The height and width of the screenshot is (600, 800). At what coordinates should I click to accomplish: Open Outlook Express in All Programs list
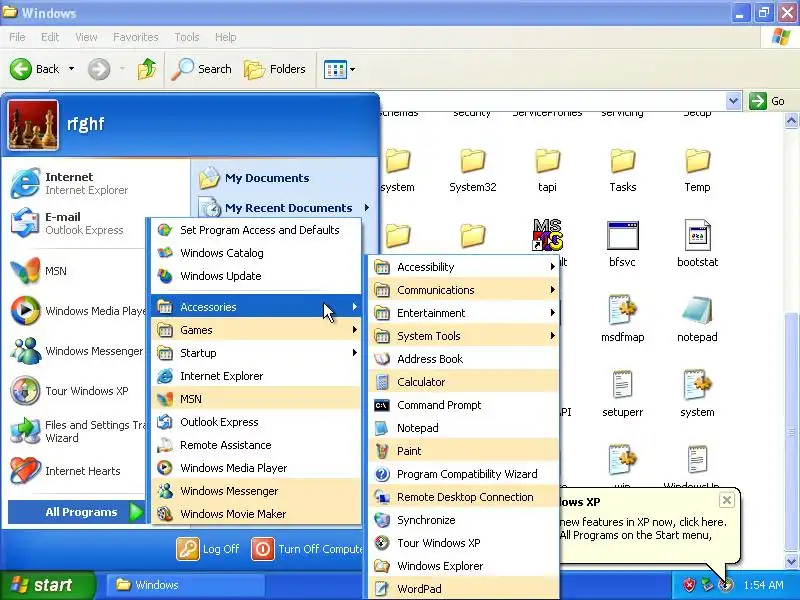[256, 421]
